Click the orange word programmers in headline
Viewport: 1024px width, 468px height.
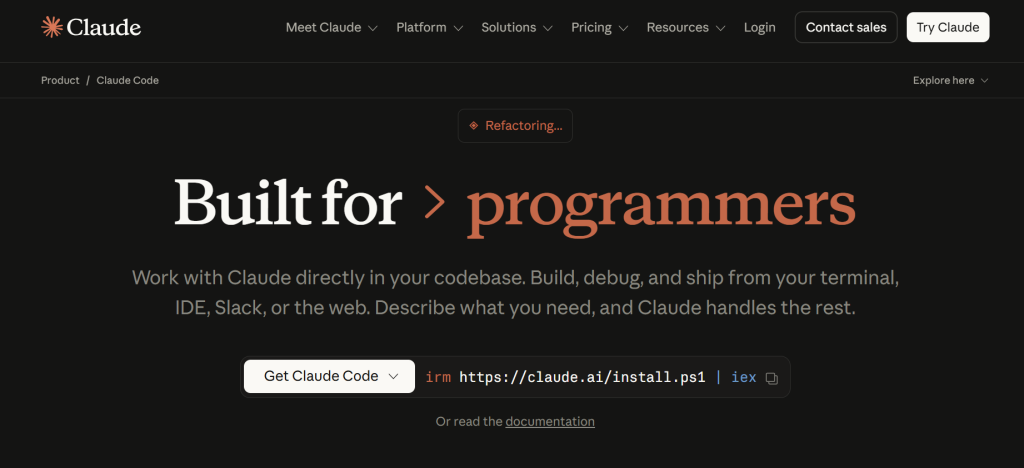(x=661, y=208)
